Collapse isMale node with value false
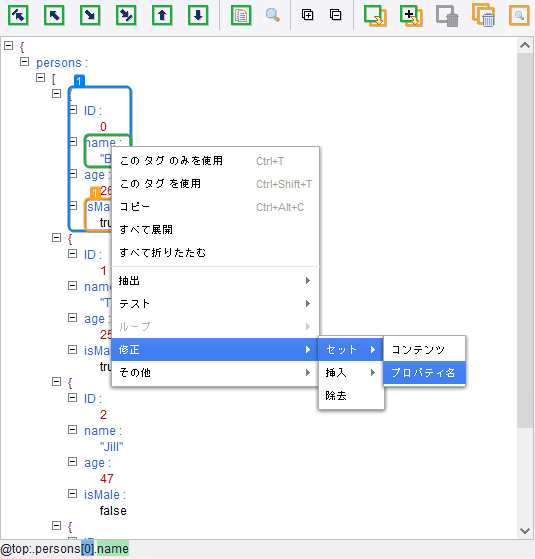Image resolution: width=535 pixels, height=559 pixels. coord(72,493)
